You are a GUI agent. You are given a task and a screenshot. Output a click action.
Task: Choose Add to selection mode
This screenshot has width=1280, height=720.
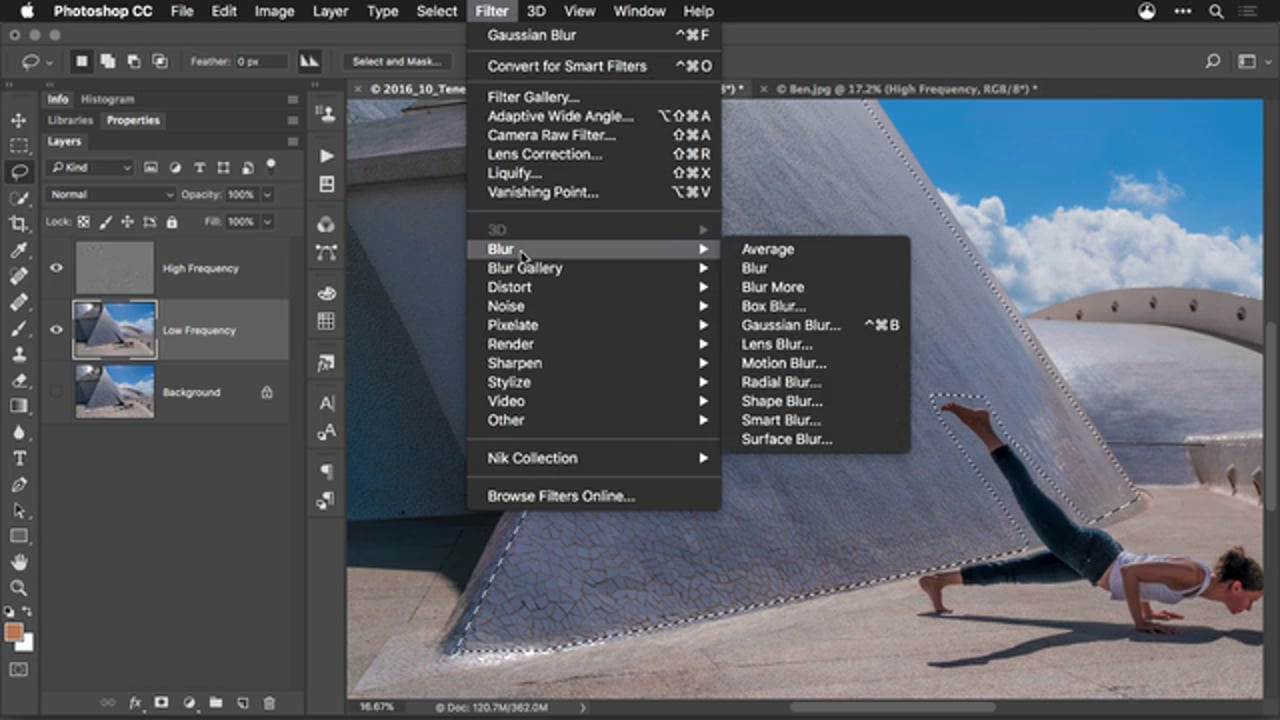click(x=107, y=62)
